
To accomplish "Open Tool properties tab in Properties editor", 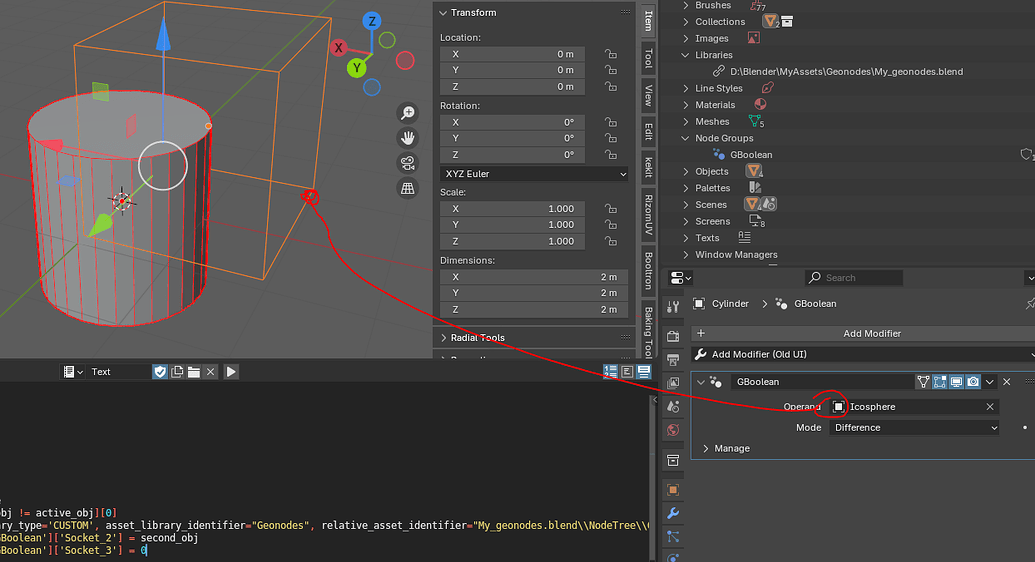I will click(673, 306).
